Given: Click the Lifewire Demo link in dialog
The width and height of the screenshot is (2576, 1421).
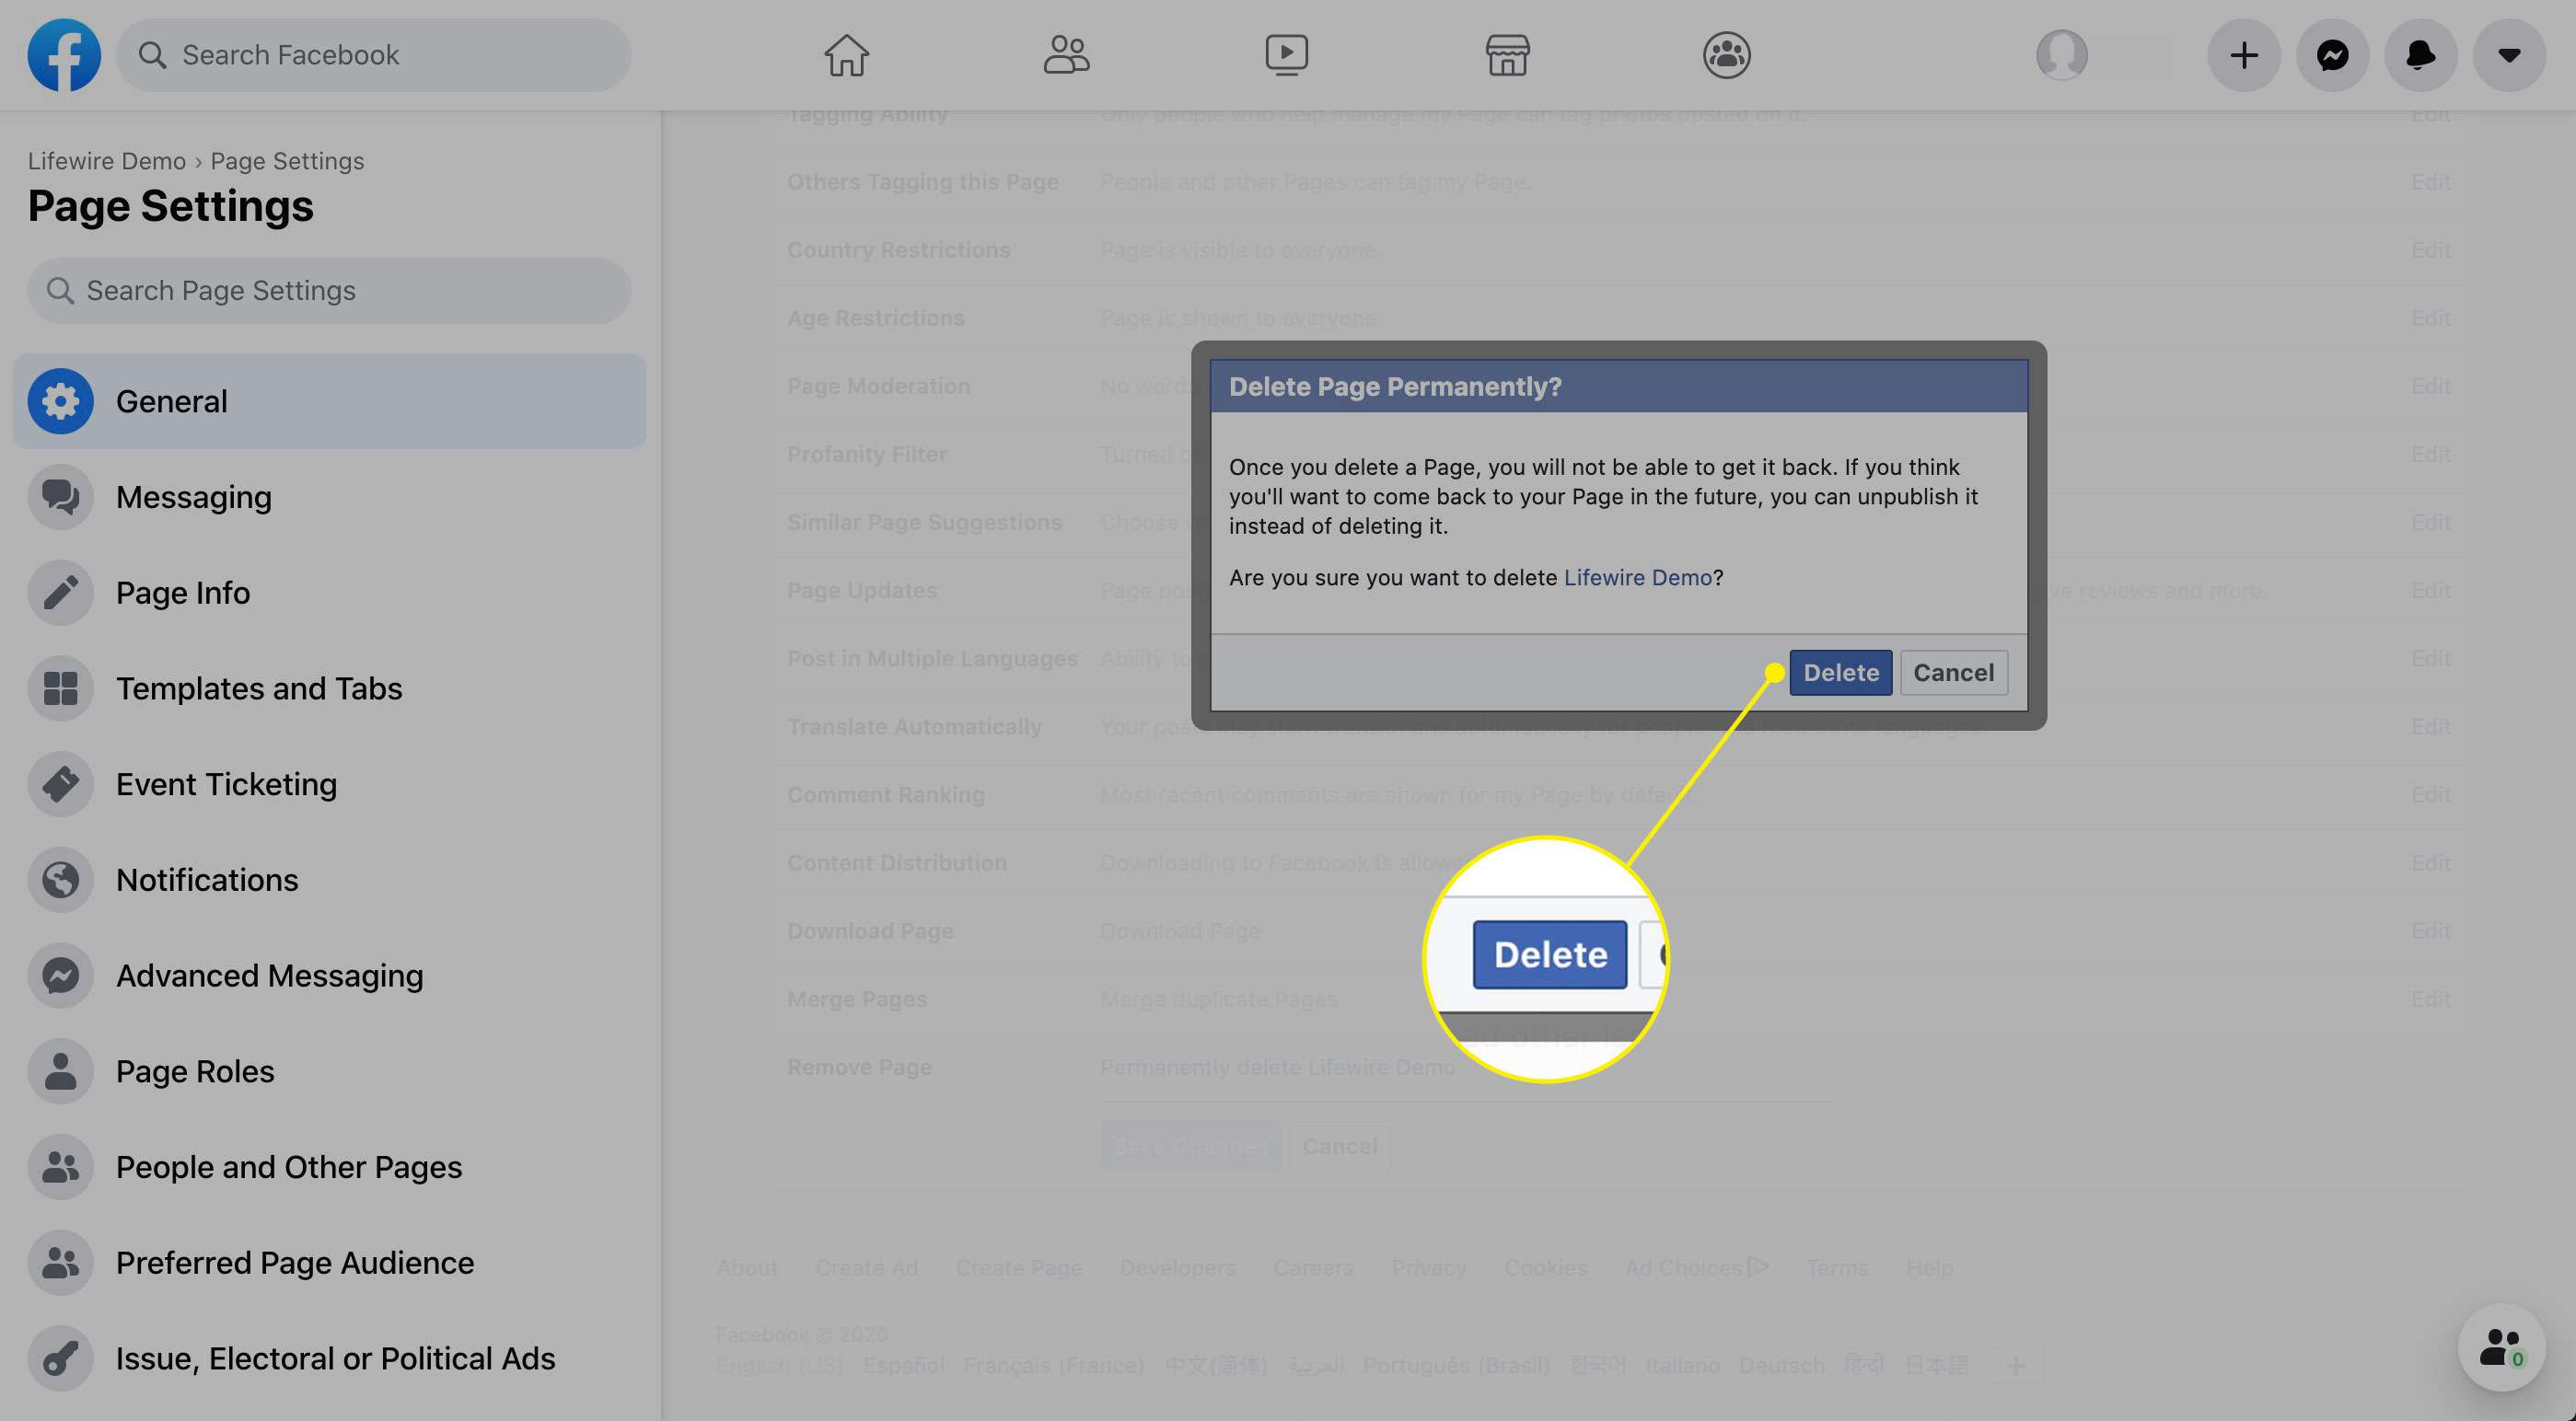Looking at the screenshot, I should tap(1637, 578).
